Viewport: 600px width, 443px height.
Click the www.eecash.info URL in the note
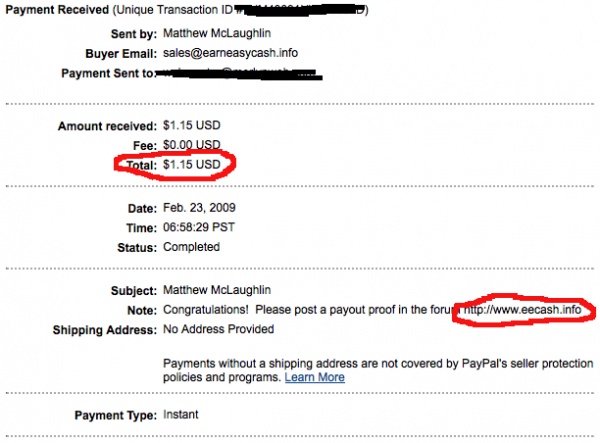521,310
